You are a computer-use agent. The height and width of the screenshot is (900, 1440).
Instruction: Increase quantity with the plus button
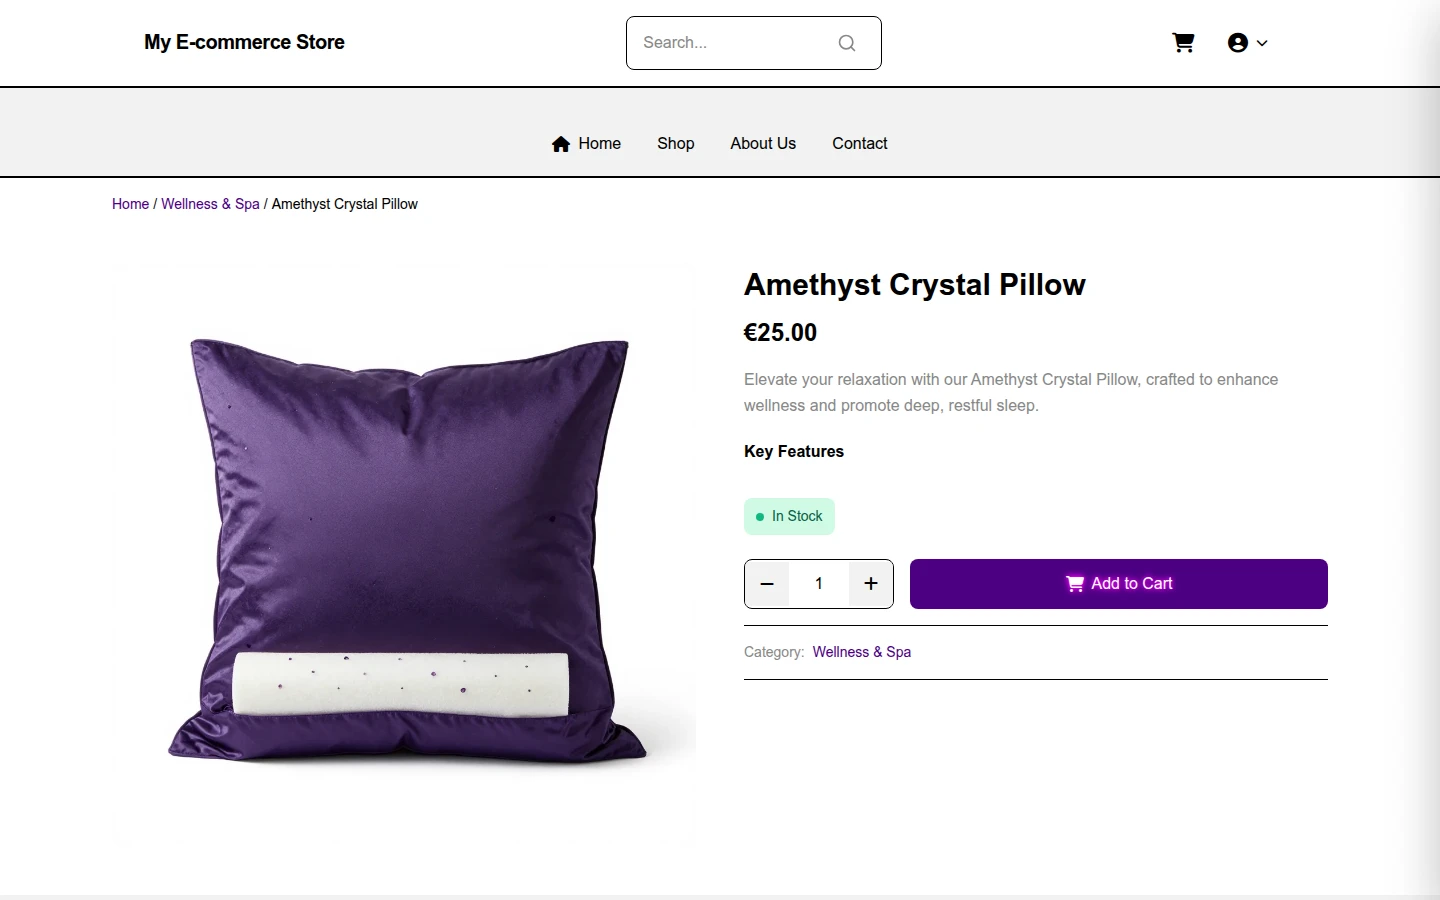[x=871, y=584]
